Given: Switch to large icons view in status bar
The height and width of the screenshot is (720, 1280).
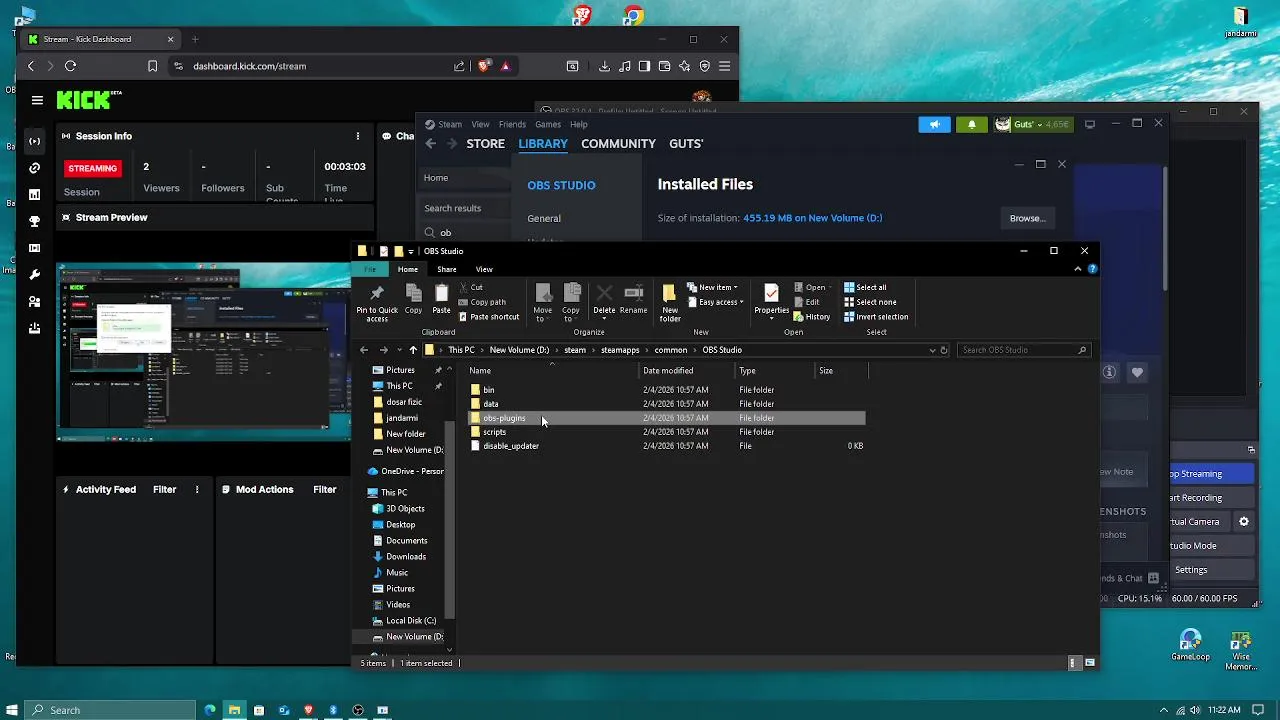Looking at the screenshot, I should point(1090,663).
